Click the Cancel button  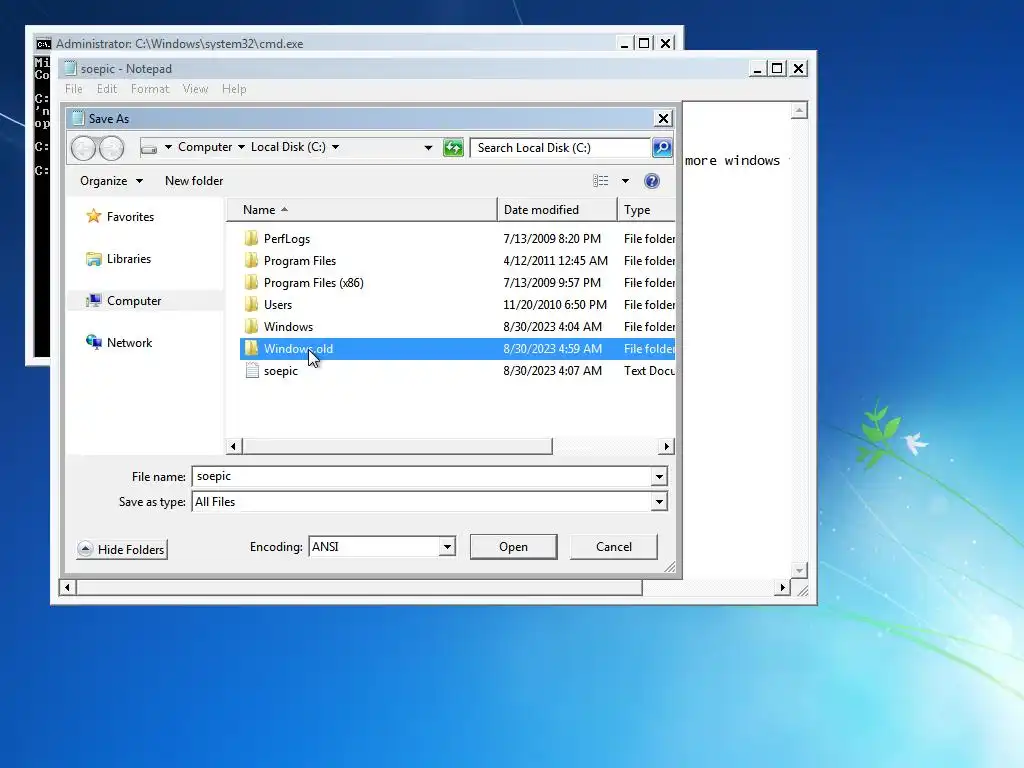coord(614,547)
